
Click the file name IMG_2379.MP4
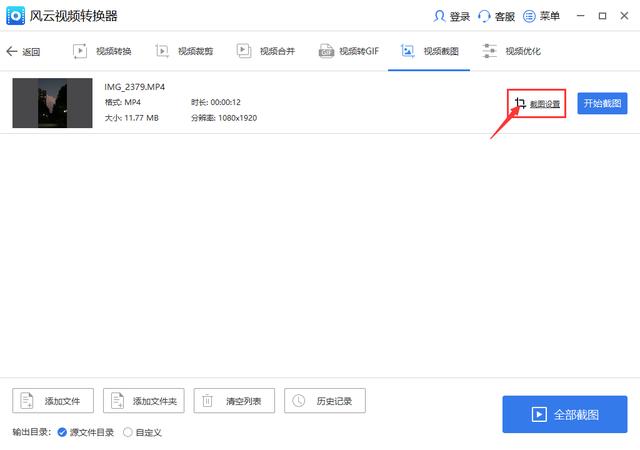135,87
